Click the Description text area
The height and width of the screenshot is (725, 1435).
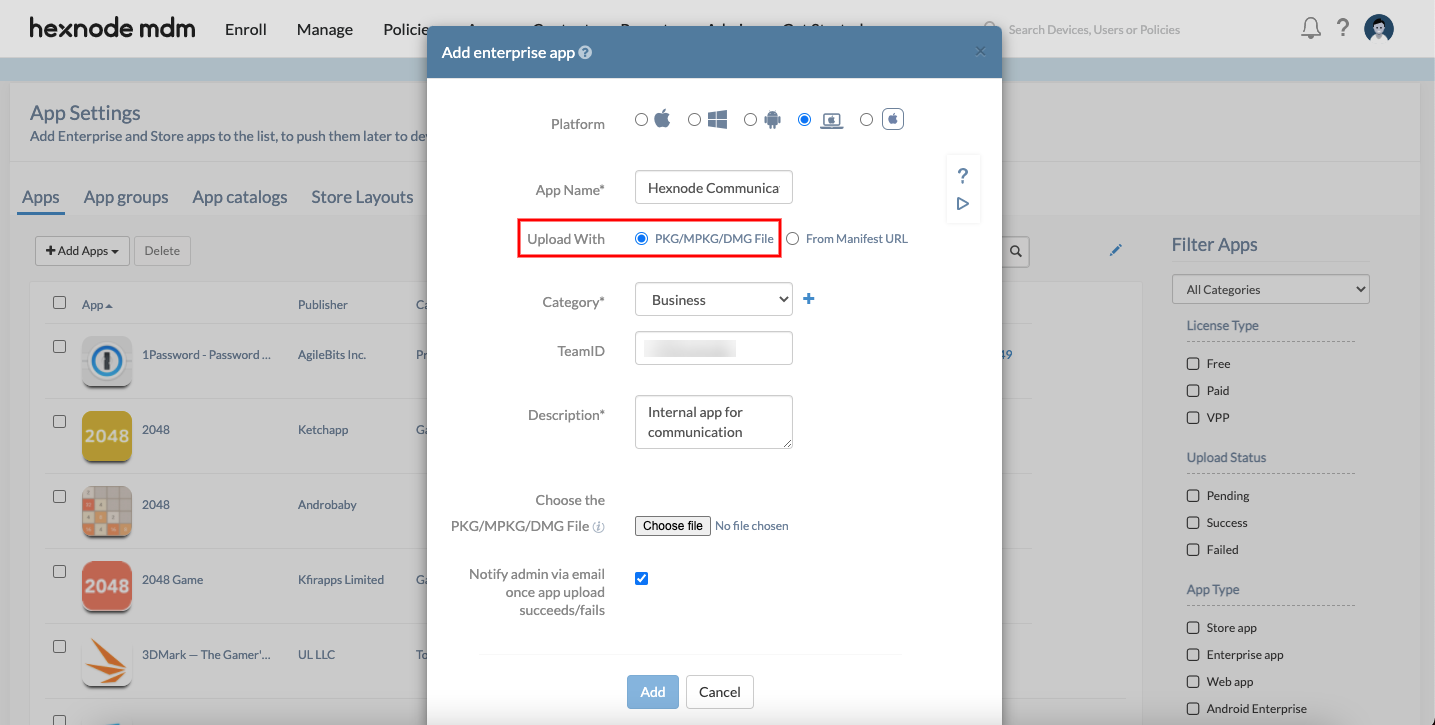[714, 422]
